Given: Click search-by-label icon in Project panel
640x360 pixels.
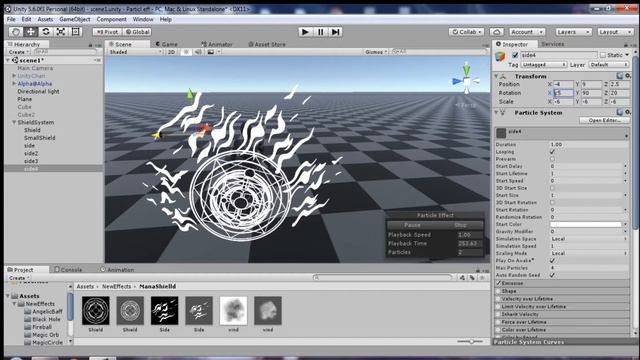Looking at the screenshot, I should [472, 278].
